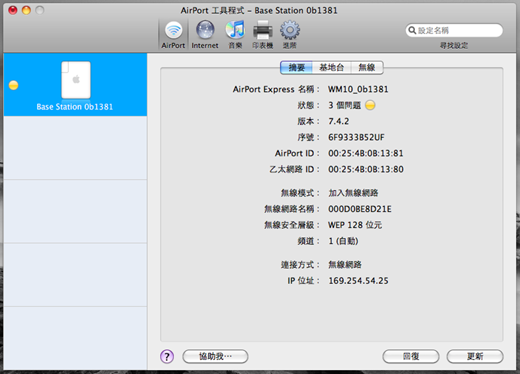
Task: Open the Internet settings pane
Action: [205, 35]
